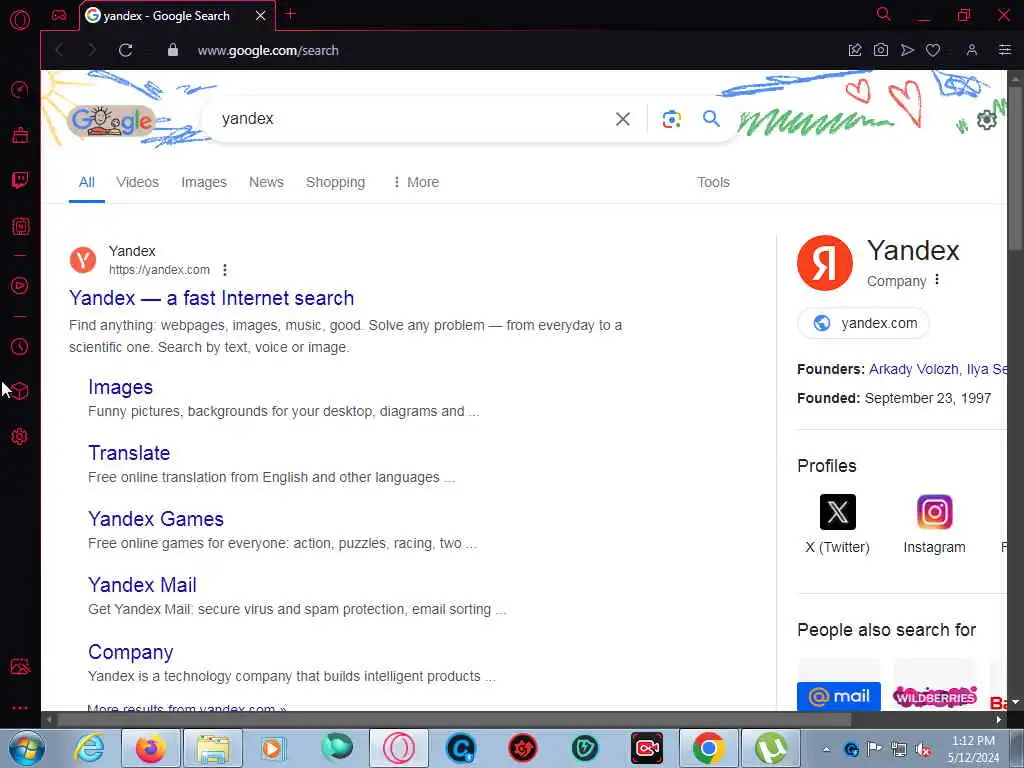Image resolution: width=1024 pixels, height=768 pixels.
Task: Open the Yandex Mail sitelink
Action: [142, 584]
